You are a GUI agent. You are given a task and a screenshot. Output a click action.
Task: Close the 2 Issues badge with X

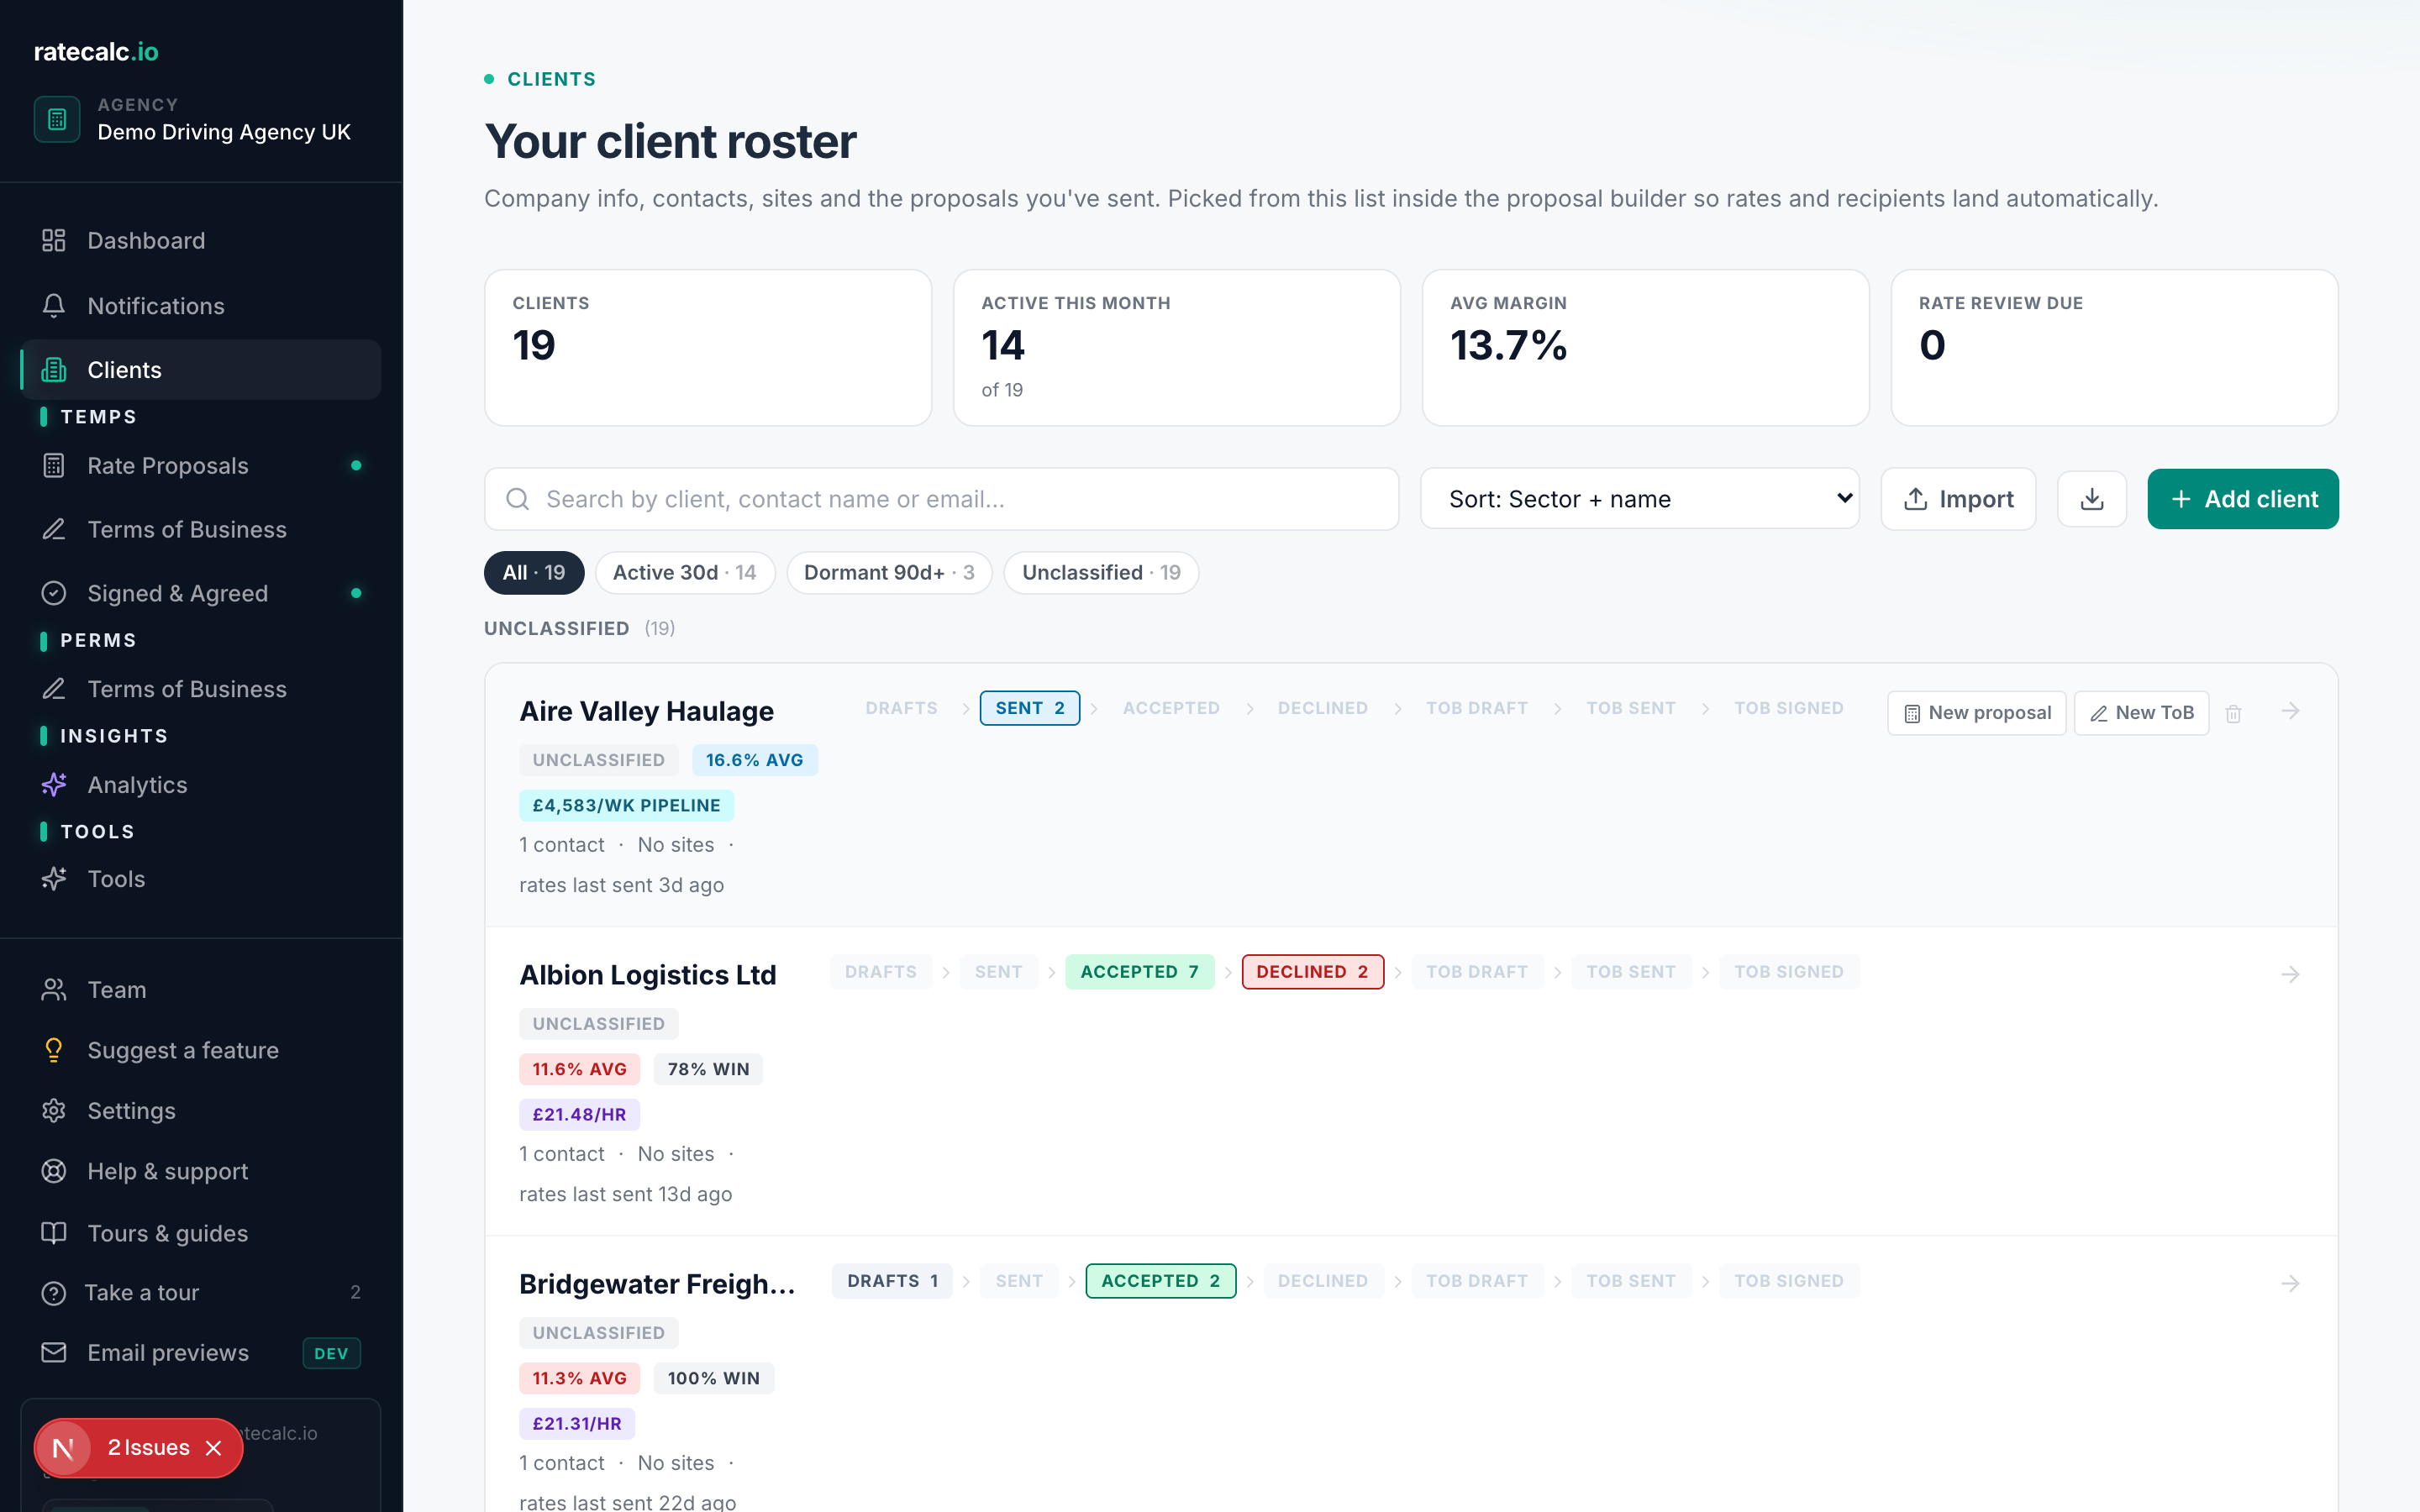[x=213, y=1448]
